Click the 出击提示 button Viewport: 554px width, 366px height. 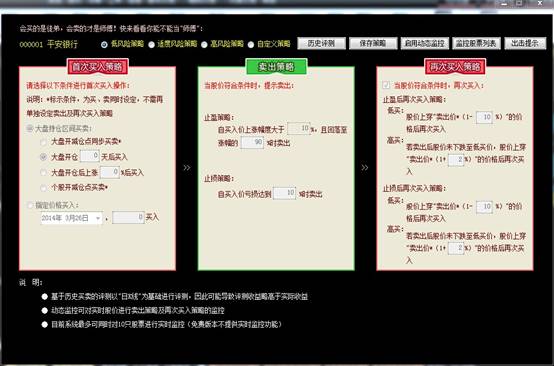pyautogui.click(x=525, y=43)
